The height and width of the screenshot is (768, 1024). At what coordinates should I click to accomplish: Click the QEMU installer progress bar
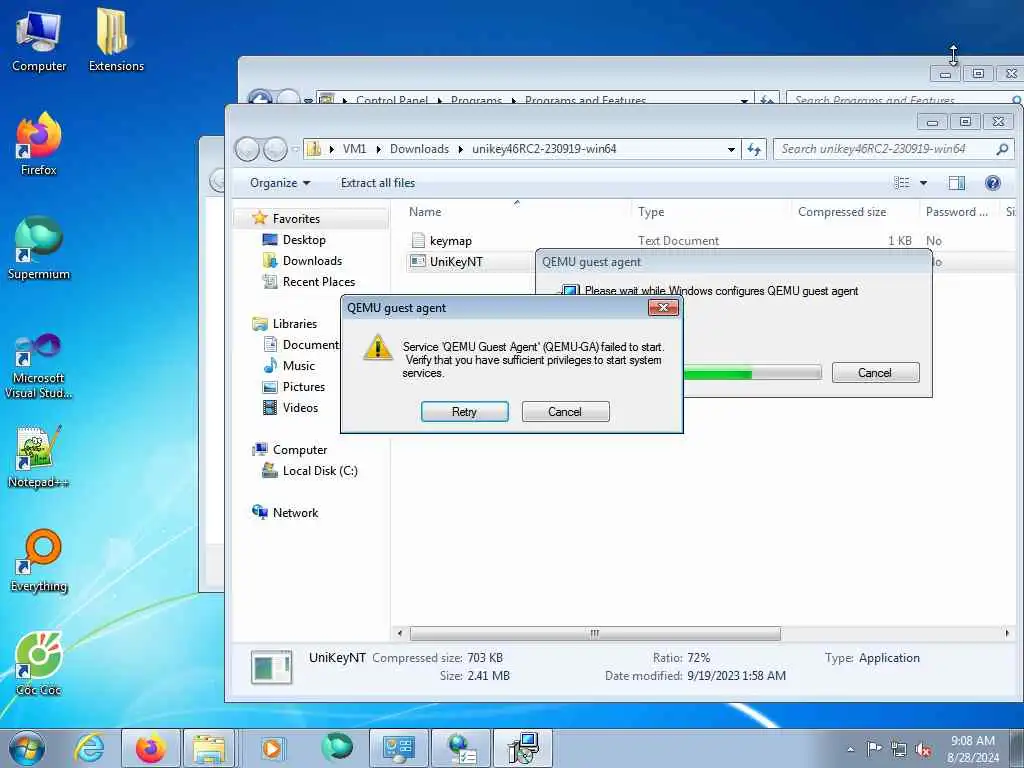point(752,374)
